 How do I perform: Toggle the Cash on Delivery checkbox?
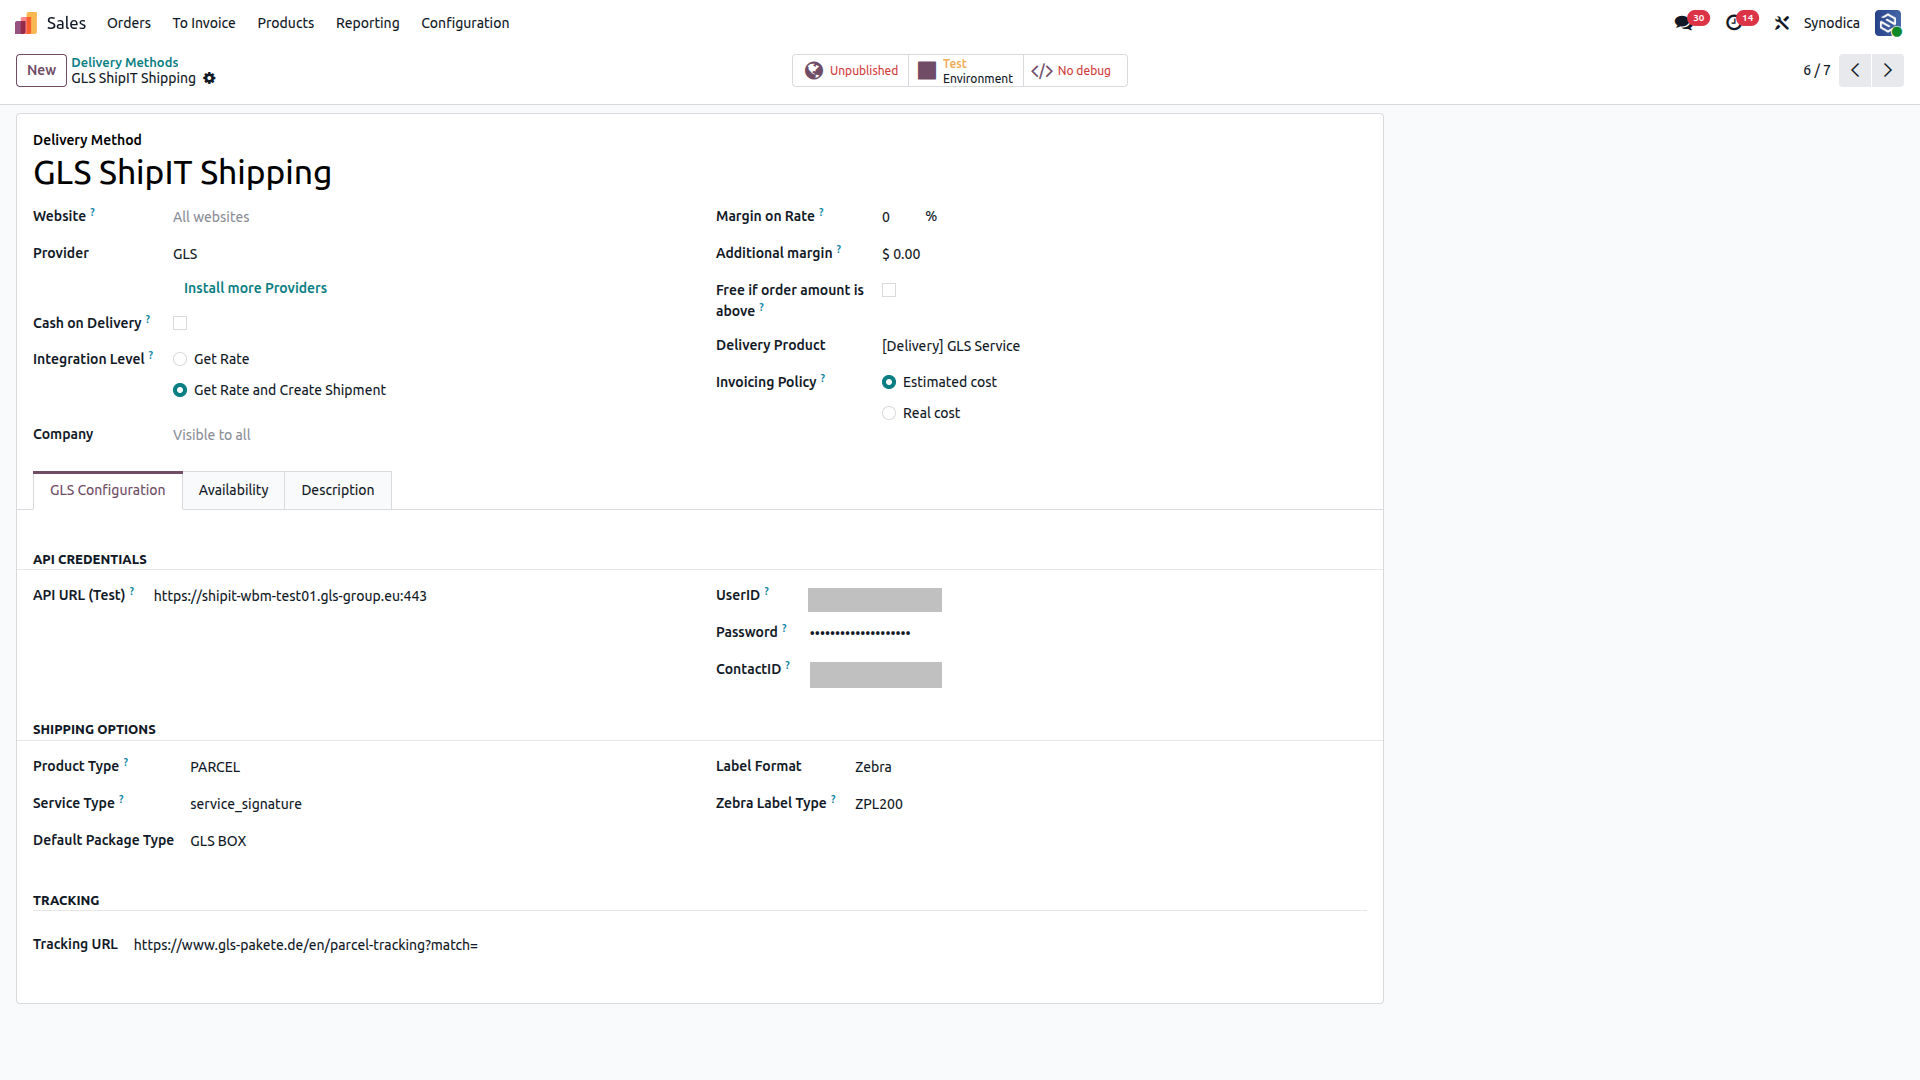click(x=180, y=323)
